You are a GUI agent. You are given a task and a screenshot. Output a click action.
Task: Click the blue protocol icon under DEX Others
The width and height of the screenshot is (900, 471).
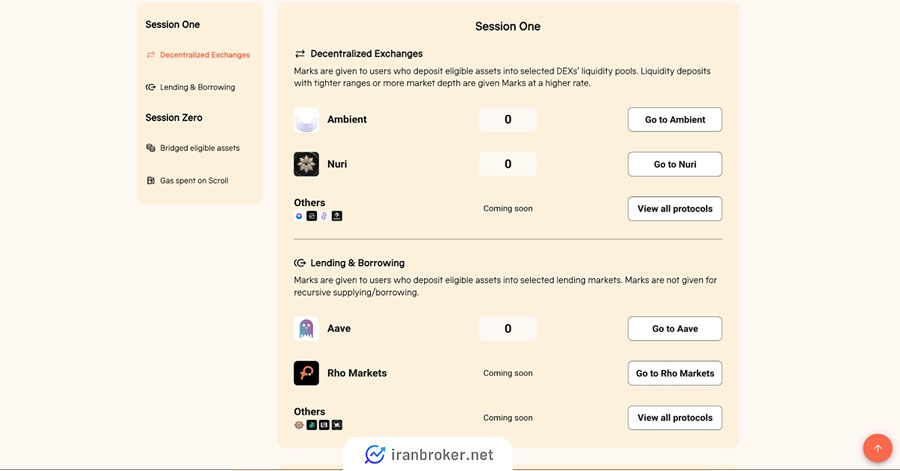[x=298, y=216]
